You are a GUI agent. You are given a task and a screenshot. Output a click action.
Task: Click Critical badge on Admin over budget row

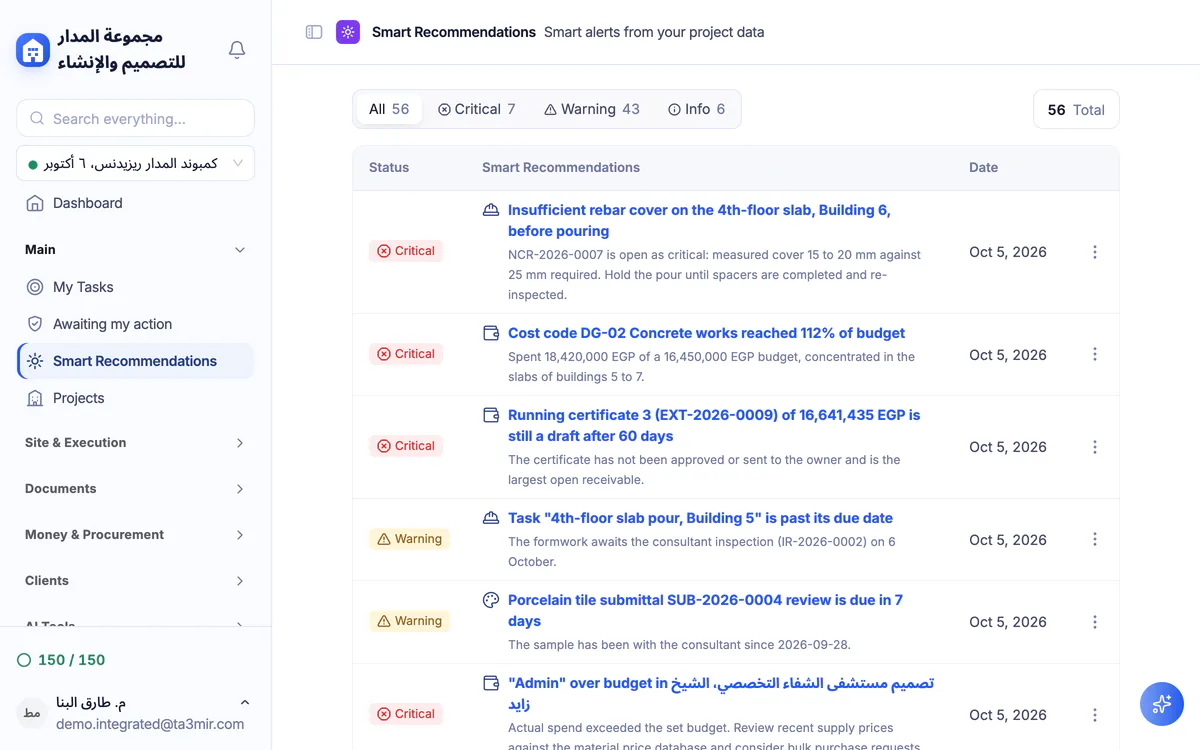point(406,714)
